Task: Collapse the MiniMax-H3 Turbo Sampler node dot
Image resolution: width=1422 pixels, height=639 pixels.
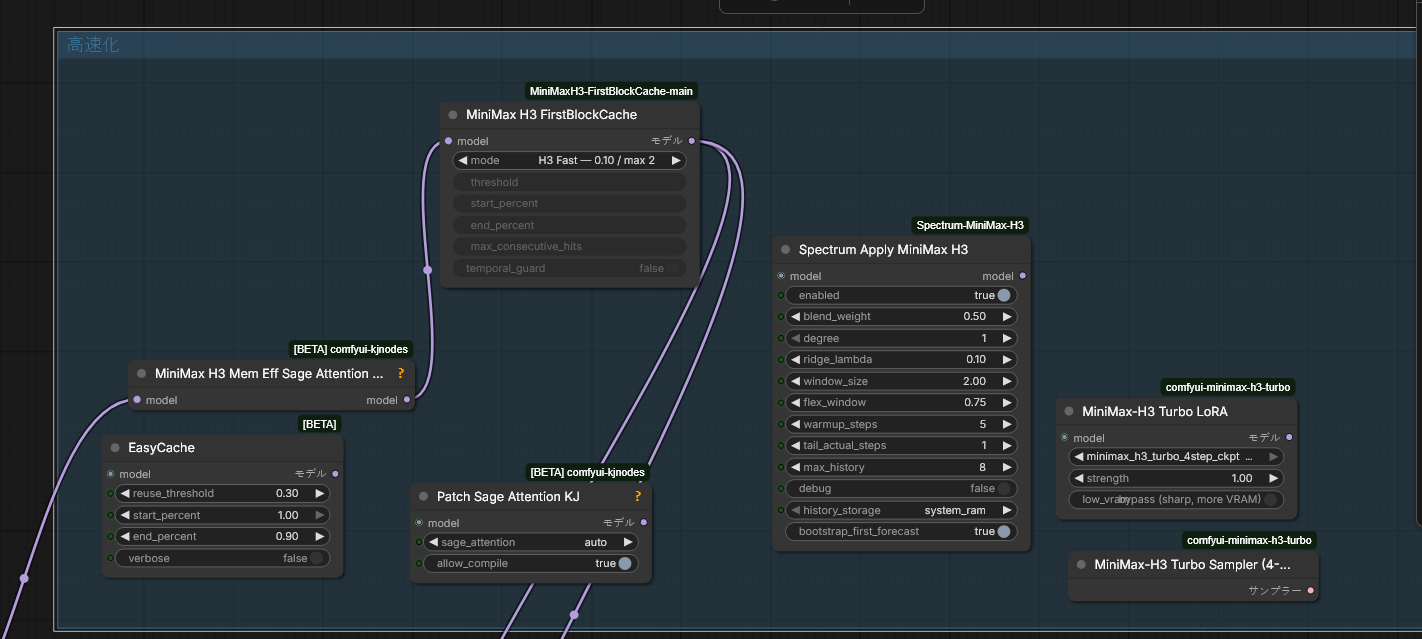Action: pos(1081,565)
